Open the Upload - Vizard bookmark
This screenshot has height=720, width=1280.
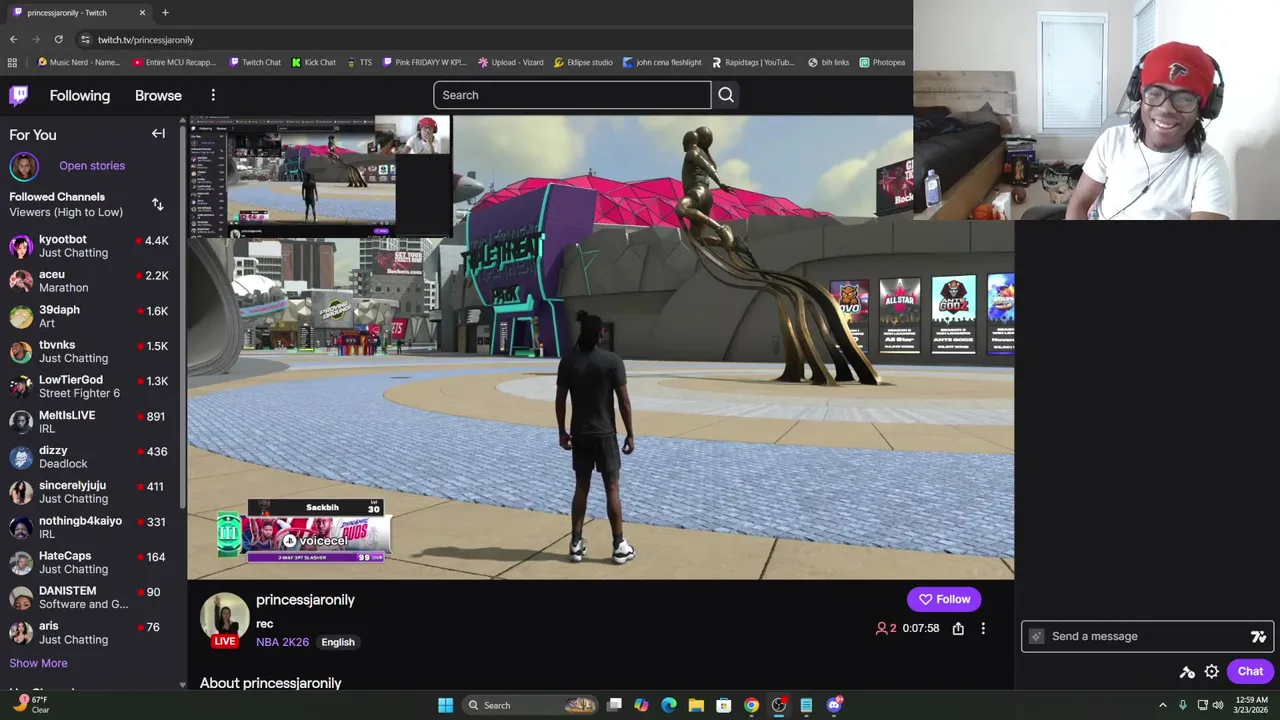(511, 62)
